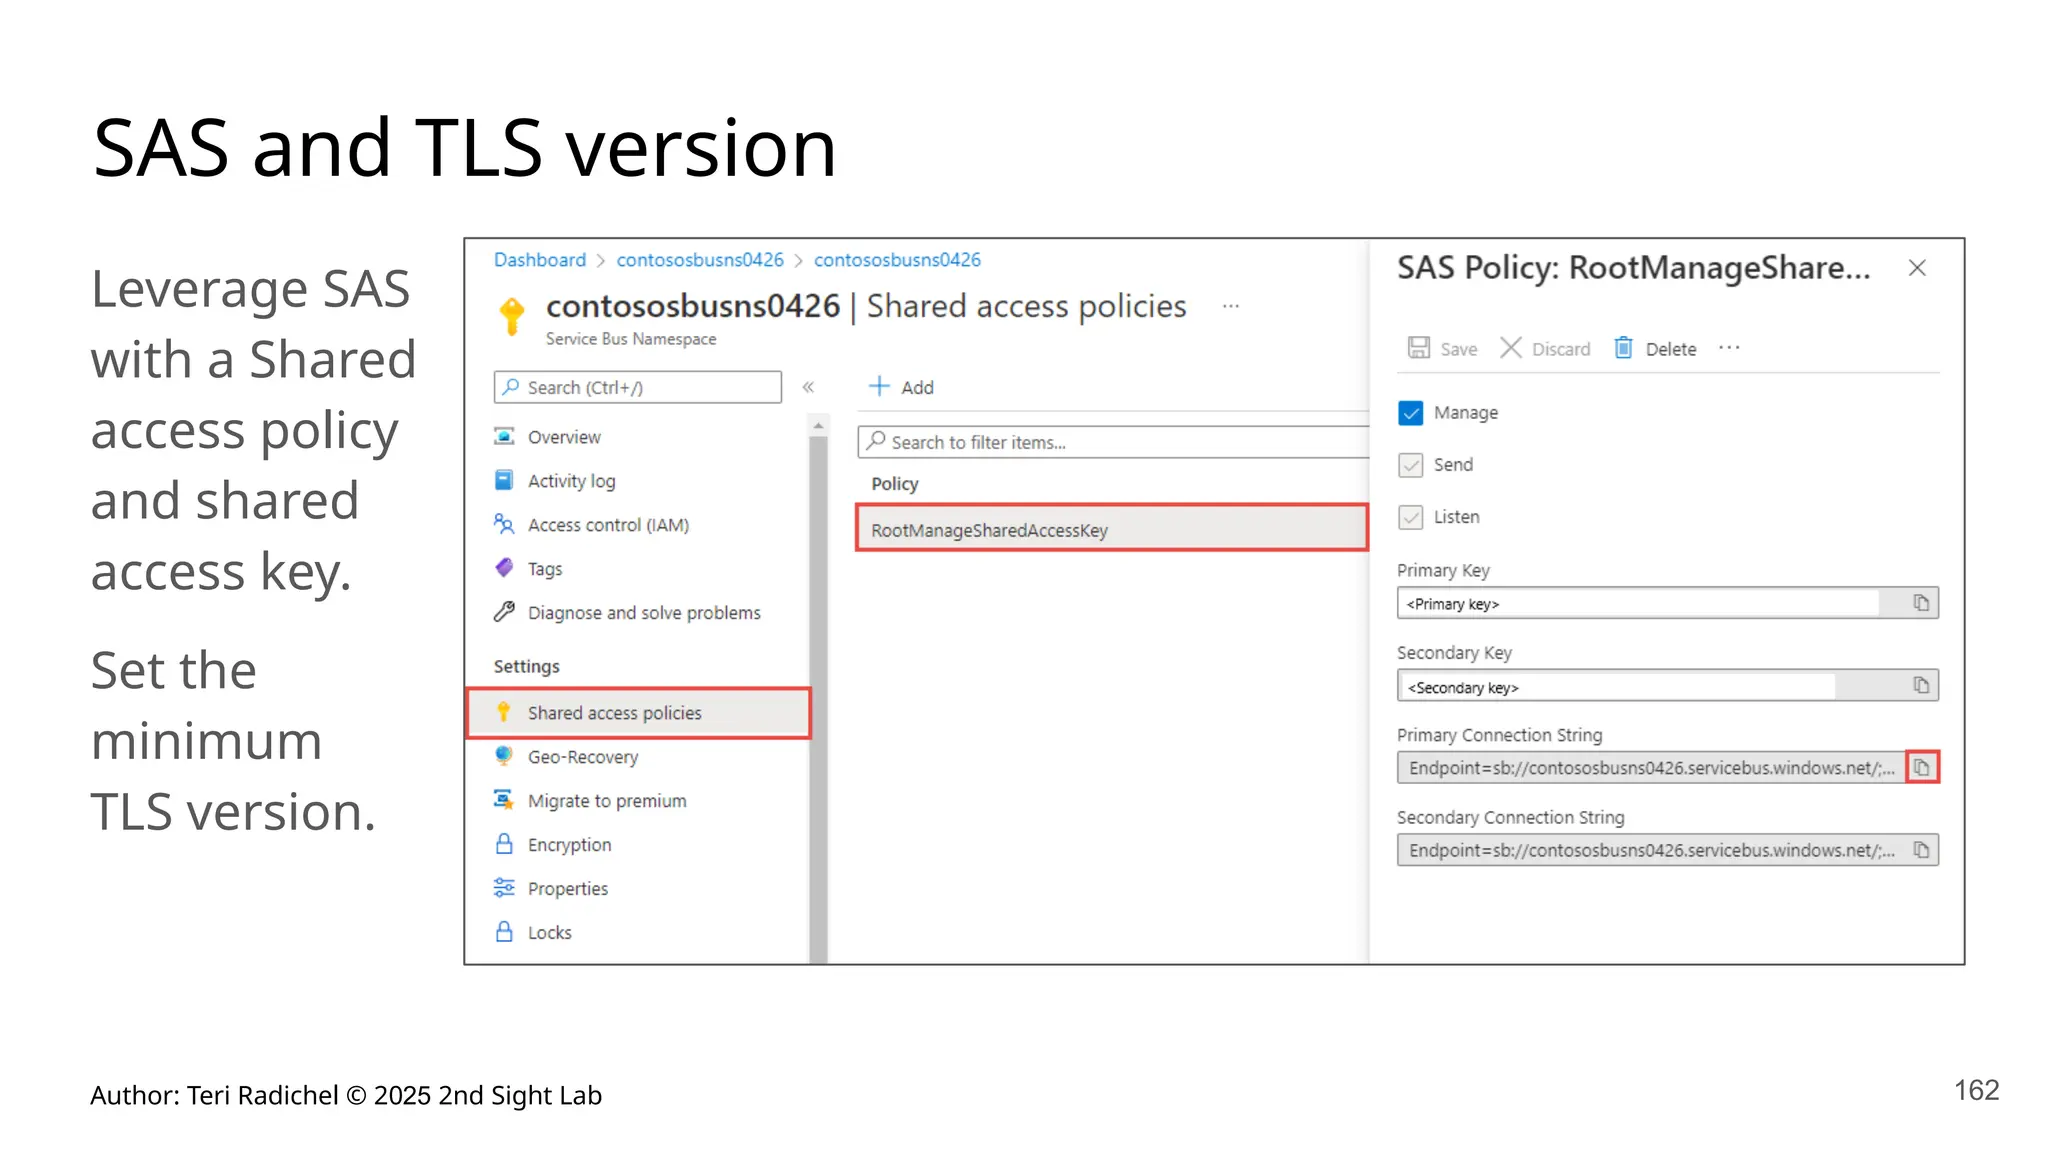The image size is (2048, 1152).
Task: Click the Migrate to premium icon
Action: [x=505, y=799]
